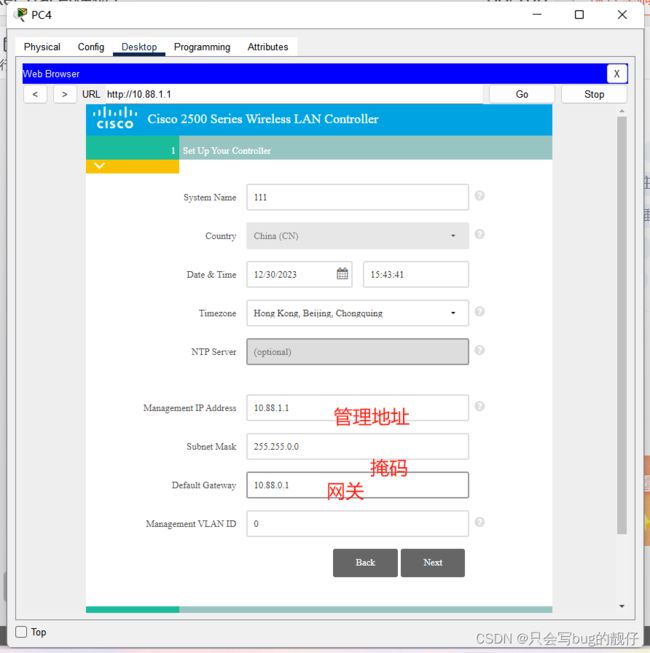Screen dimensions: 650x653
Task: Switch to the Physical tab
Action: coord(42,47)
